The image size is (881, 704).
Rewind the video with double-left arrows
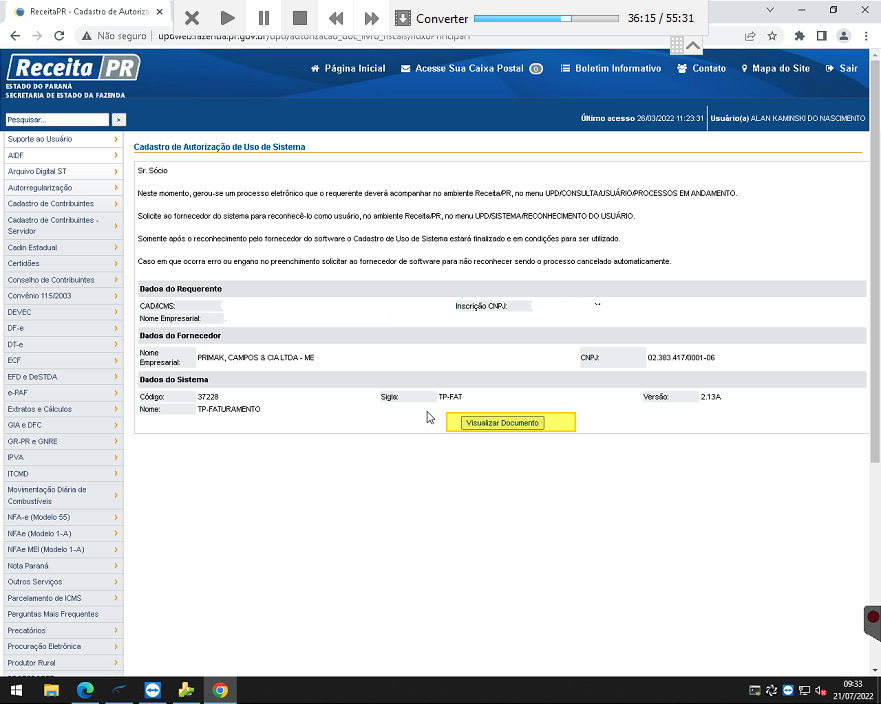[x=336, y=18]
